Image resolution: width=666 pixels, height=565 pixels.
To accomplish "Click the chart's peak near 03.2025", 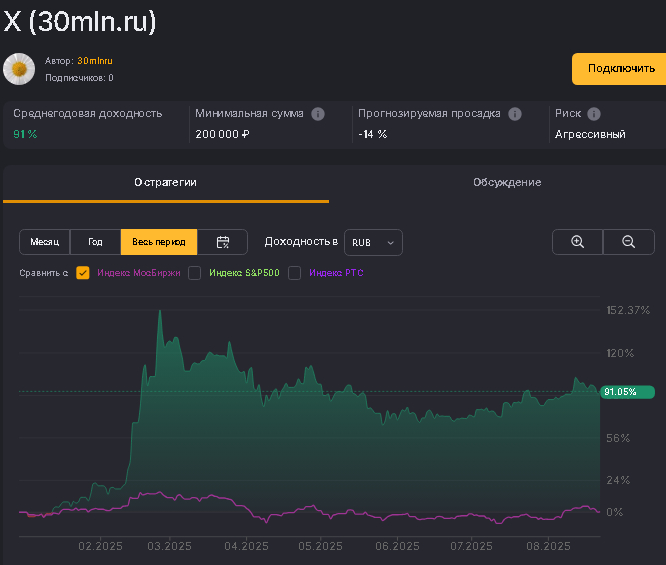I will click(x=160, y=312).
